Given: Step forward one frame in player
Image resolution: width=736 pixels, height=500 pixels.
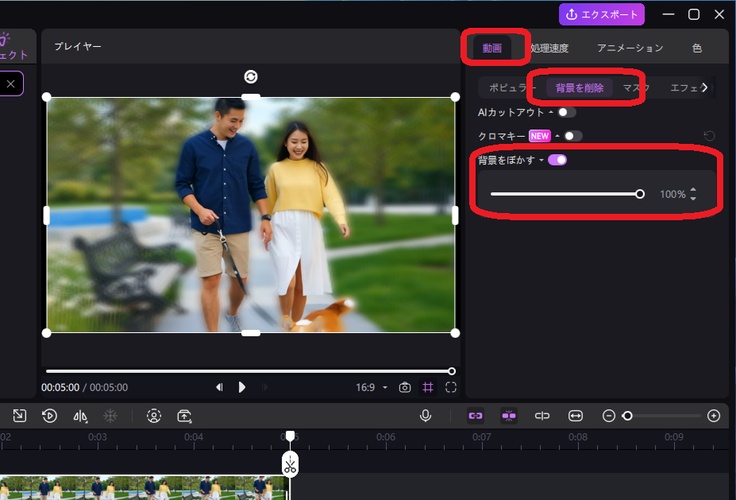Looking at the screenshot, I should tap(265, 387).
